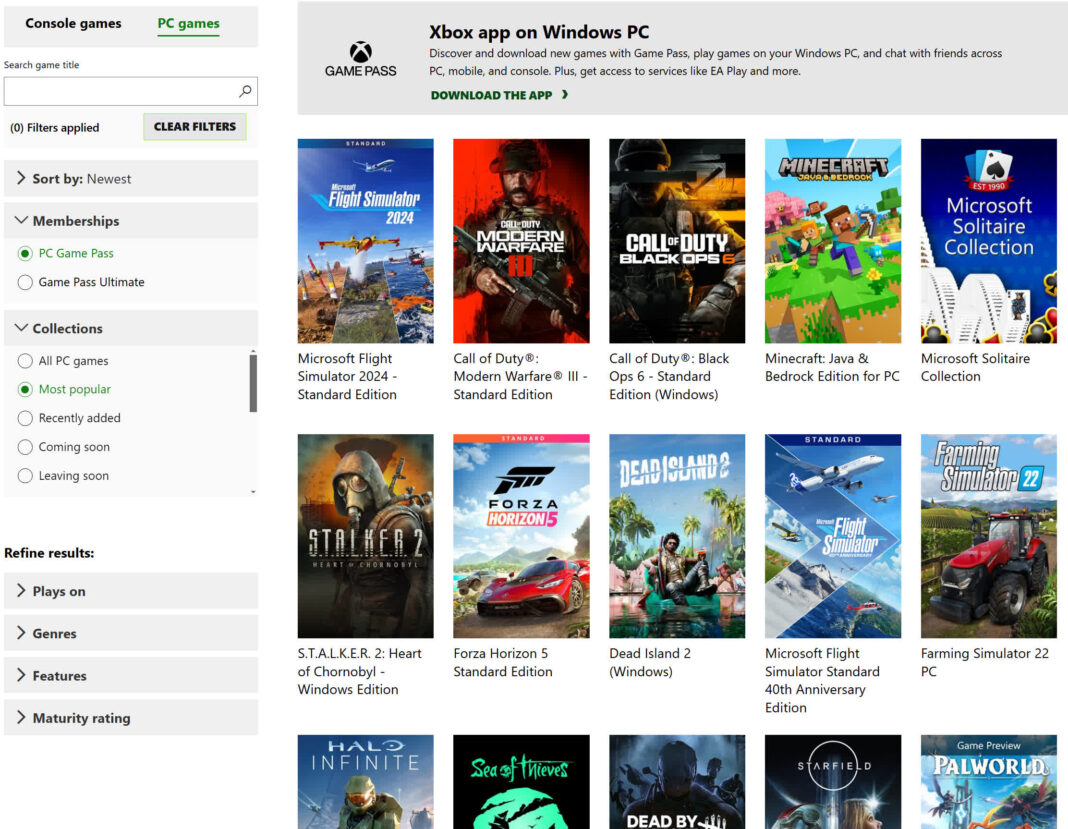Open Forza Horizon 5 cover art
This screenshot has width=1068, height=829.
[521, 536]
